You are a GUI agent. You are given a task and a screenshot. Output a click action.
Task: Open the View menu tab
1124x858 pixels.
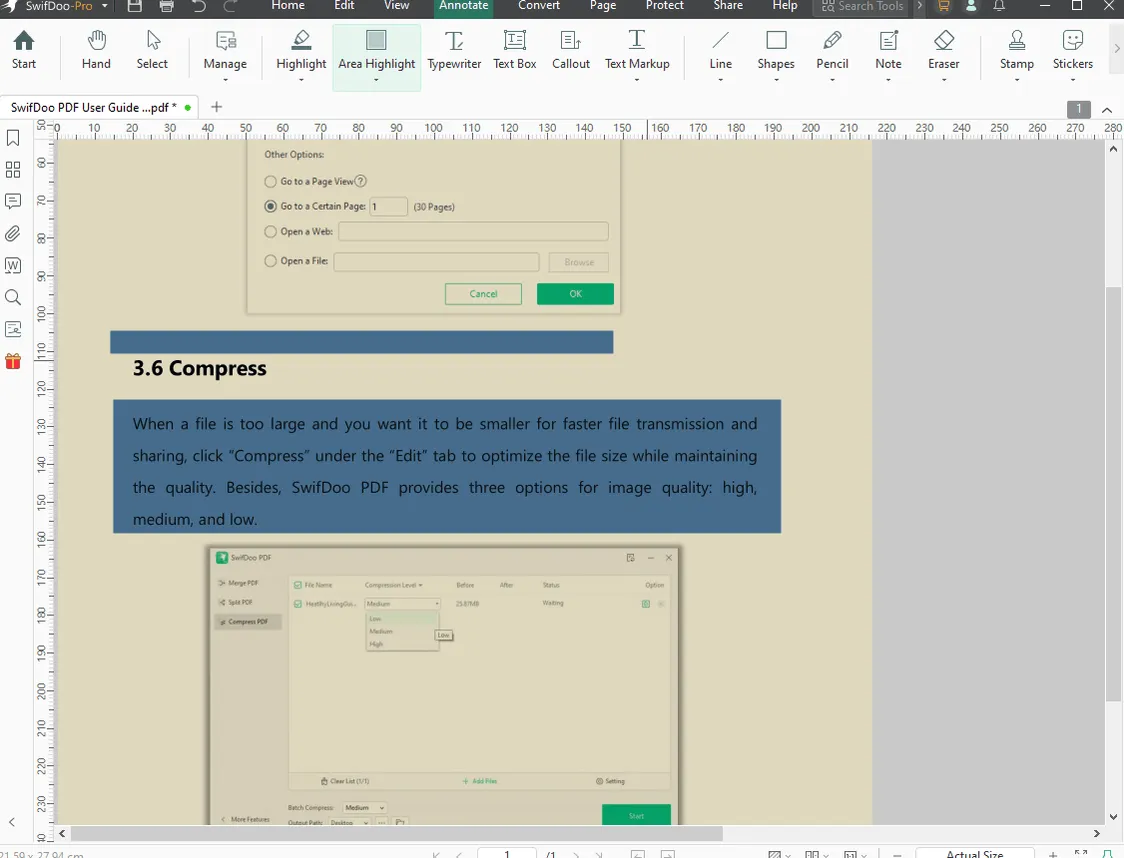396,6
